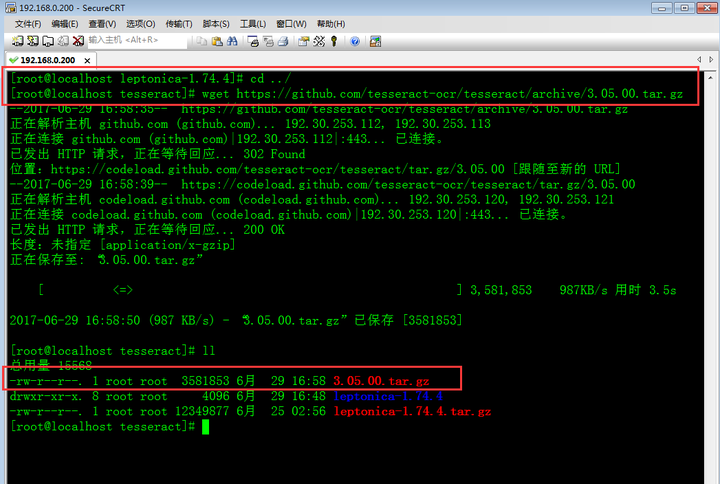The height and width of the screenshot is (484, 720).
Task: Open the 工具(L) menu
Action: pos(253,24)
